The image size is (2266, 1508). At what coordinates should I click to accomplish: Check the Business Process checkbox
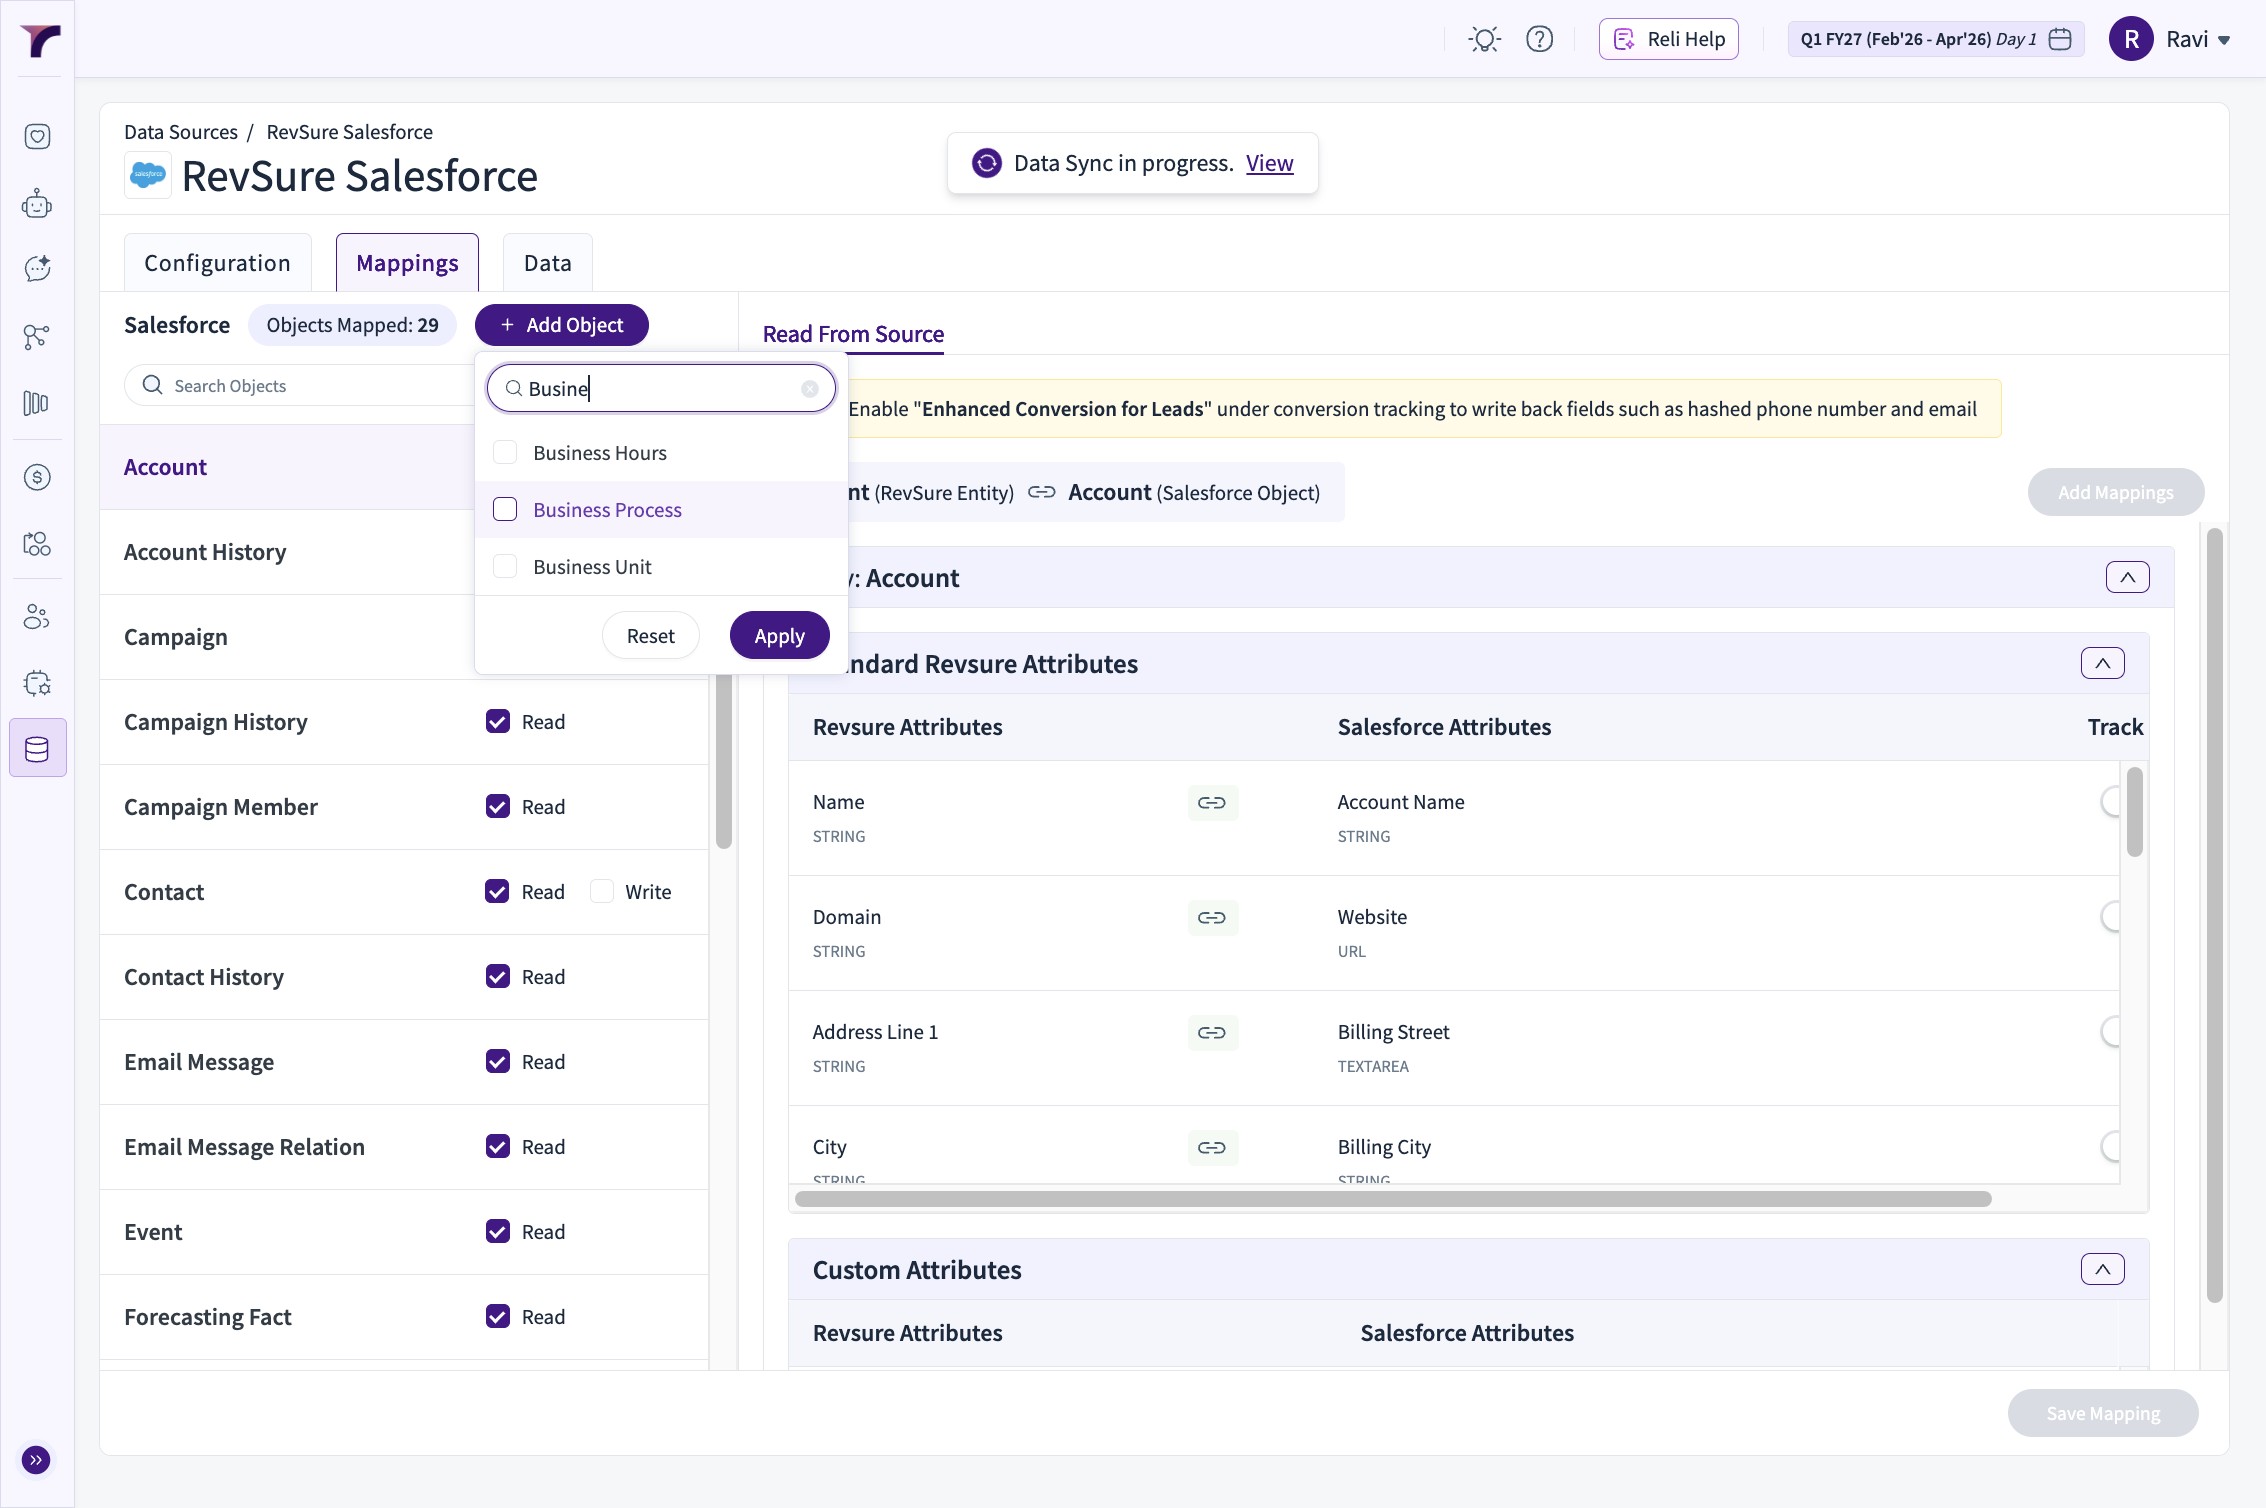point(505,510)
